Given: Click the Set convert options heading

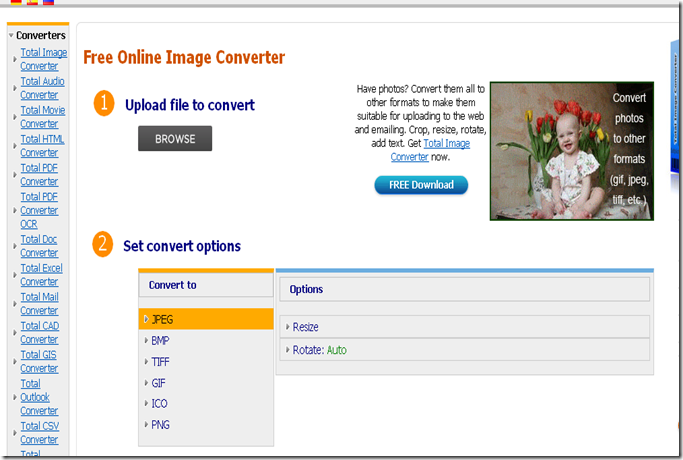Looking at the screenshot, I should [x=182, y=246].
